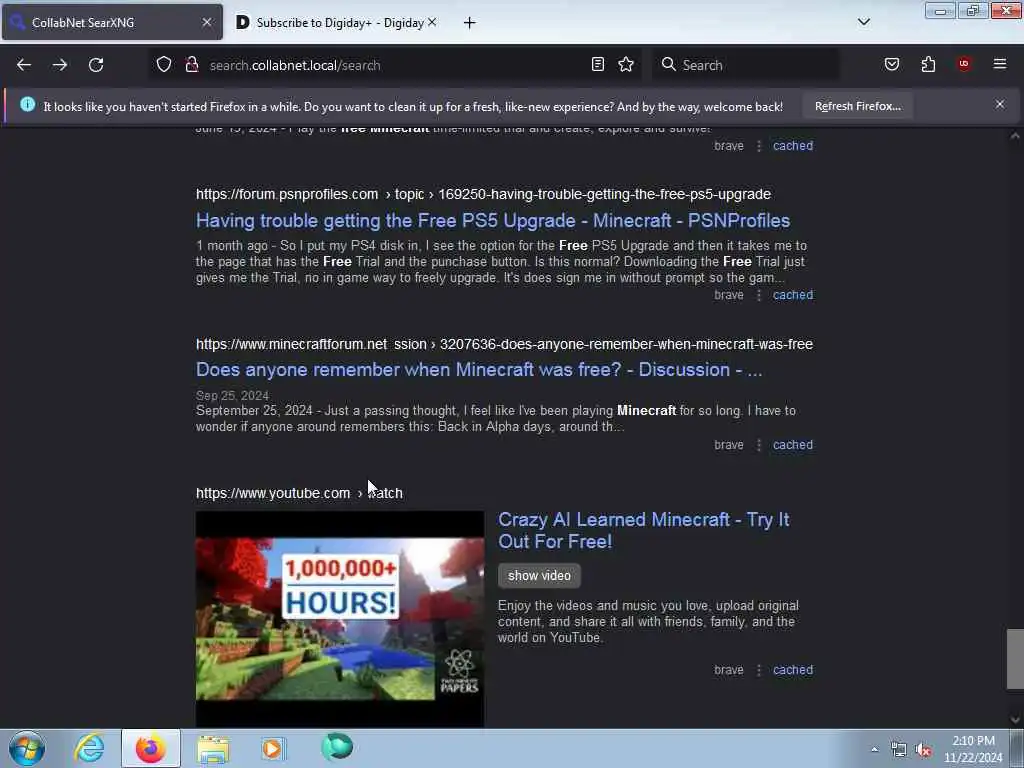Click the network tray icon
This screenshot has width=1024, height=768.
(899, 750)
